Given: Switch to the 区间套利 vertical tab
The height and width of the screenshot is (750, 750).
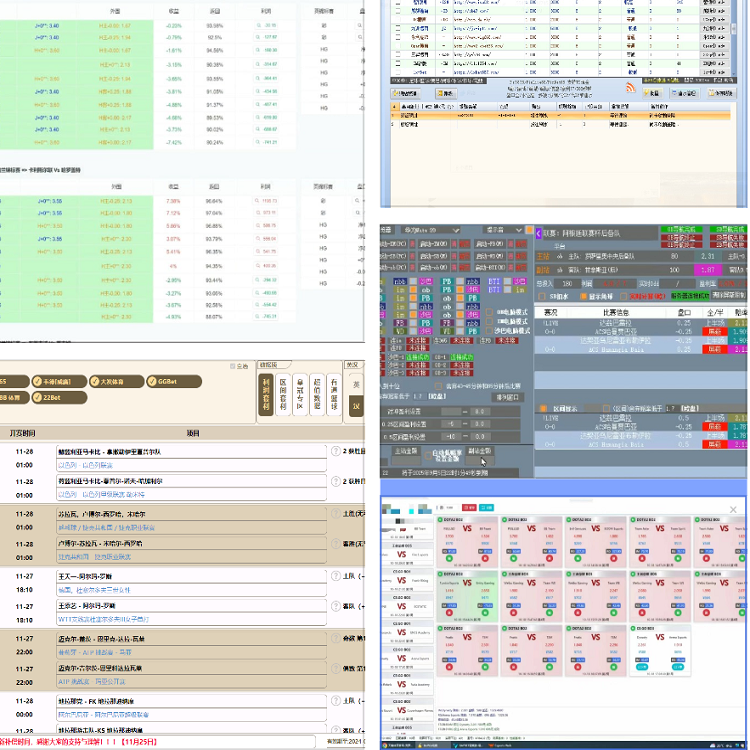Looking at the screenshot, I should (x=283, y=395).
